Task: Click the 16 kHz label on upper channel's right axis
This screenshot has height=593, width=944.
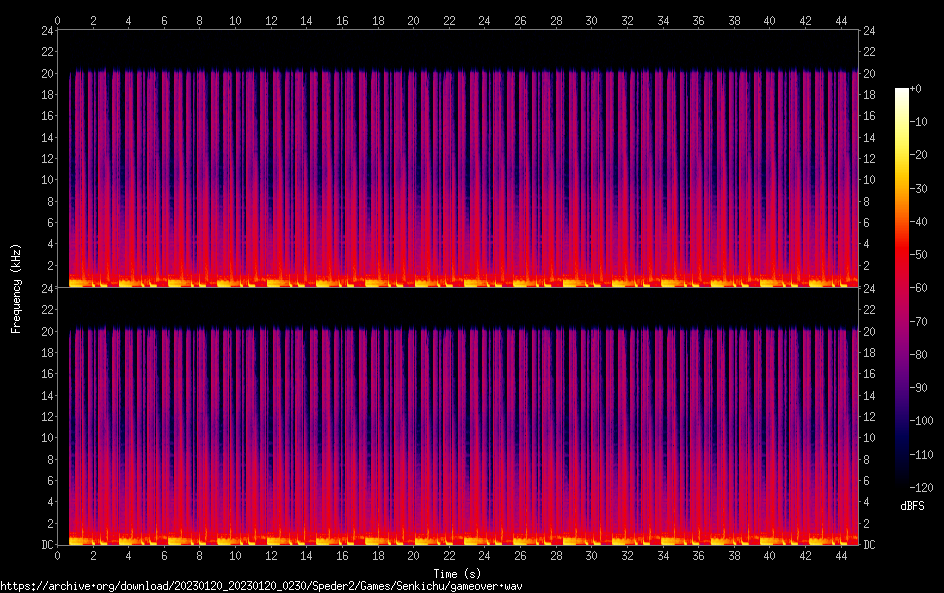Action: [870, 116]
